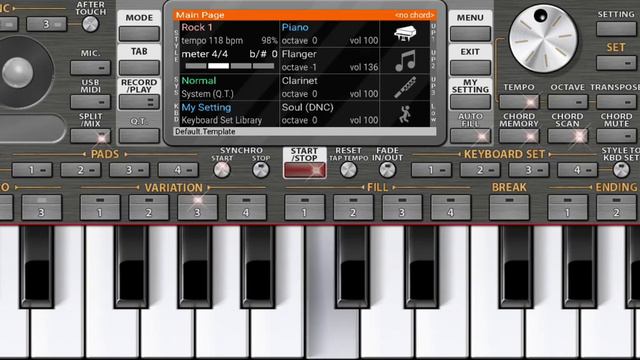Toggle the Synchro Start knob
Viewport: 640px width, 360px height.
click(222, 170)
